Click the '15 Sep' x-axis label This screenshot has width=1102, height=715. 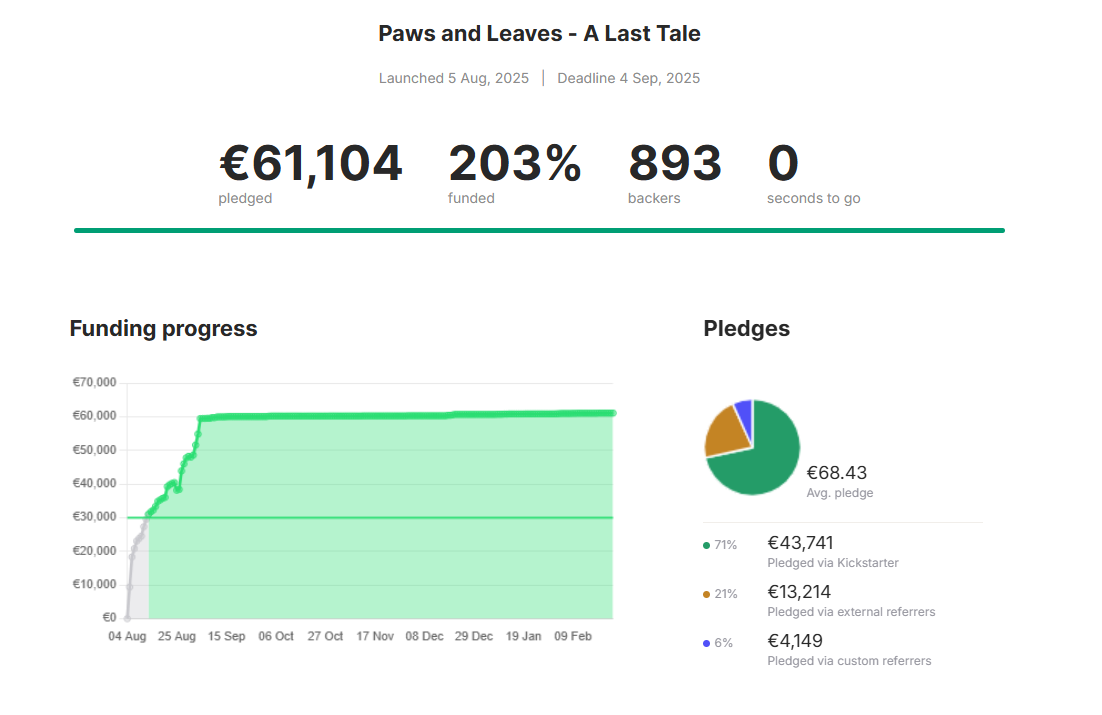point(227,637)
